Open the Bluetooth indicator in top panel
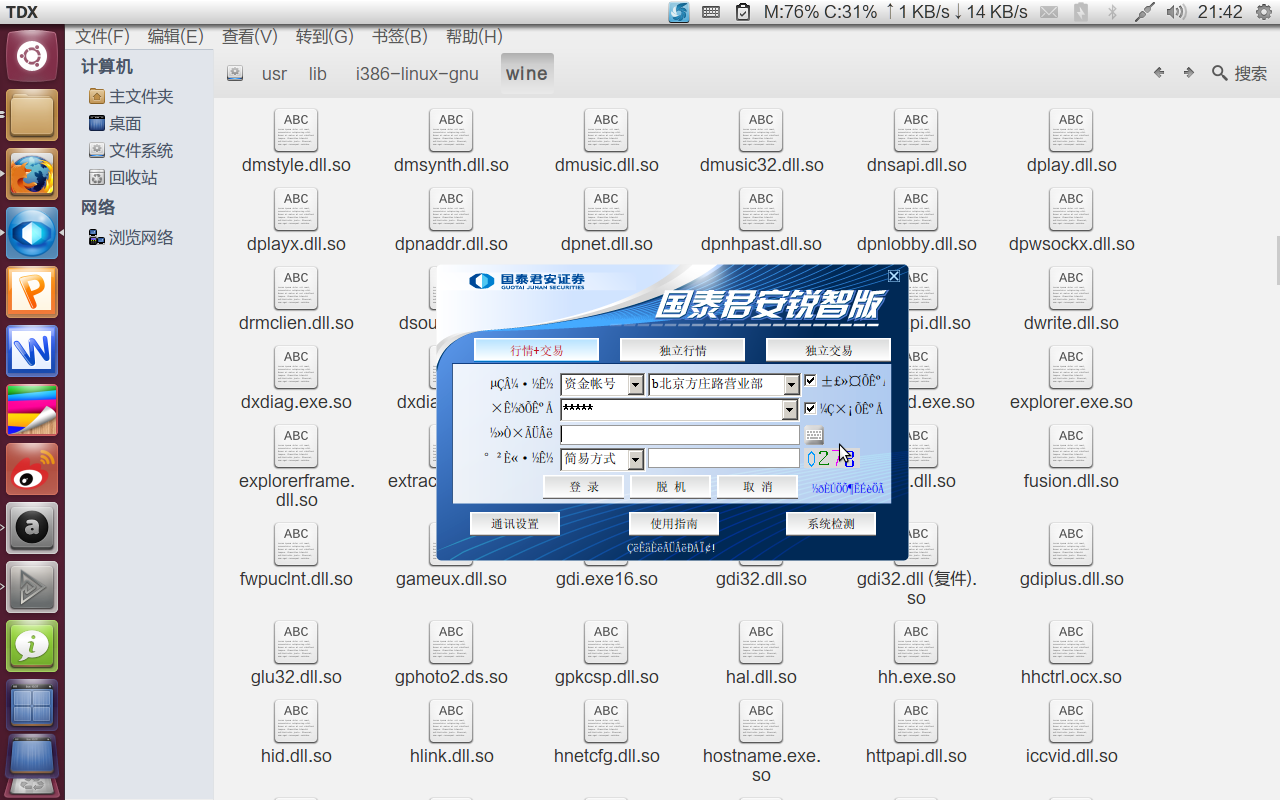 click(1112, 12)
